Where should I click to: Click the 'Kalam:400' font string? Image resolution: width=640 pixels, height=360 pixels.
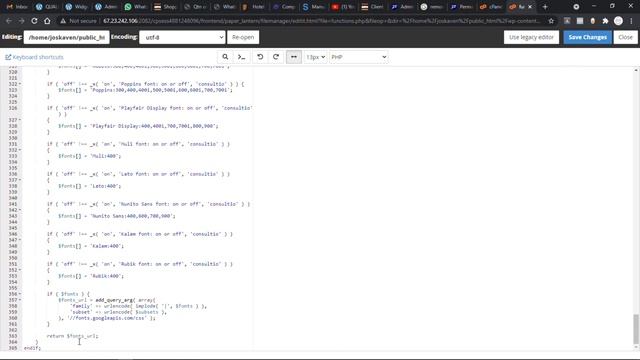pos(107,246)
